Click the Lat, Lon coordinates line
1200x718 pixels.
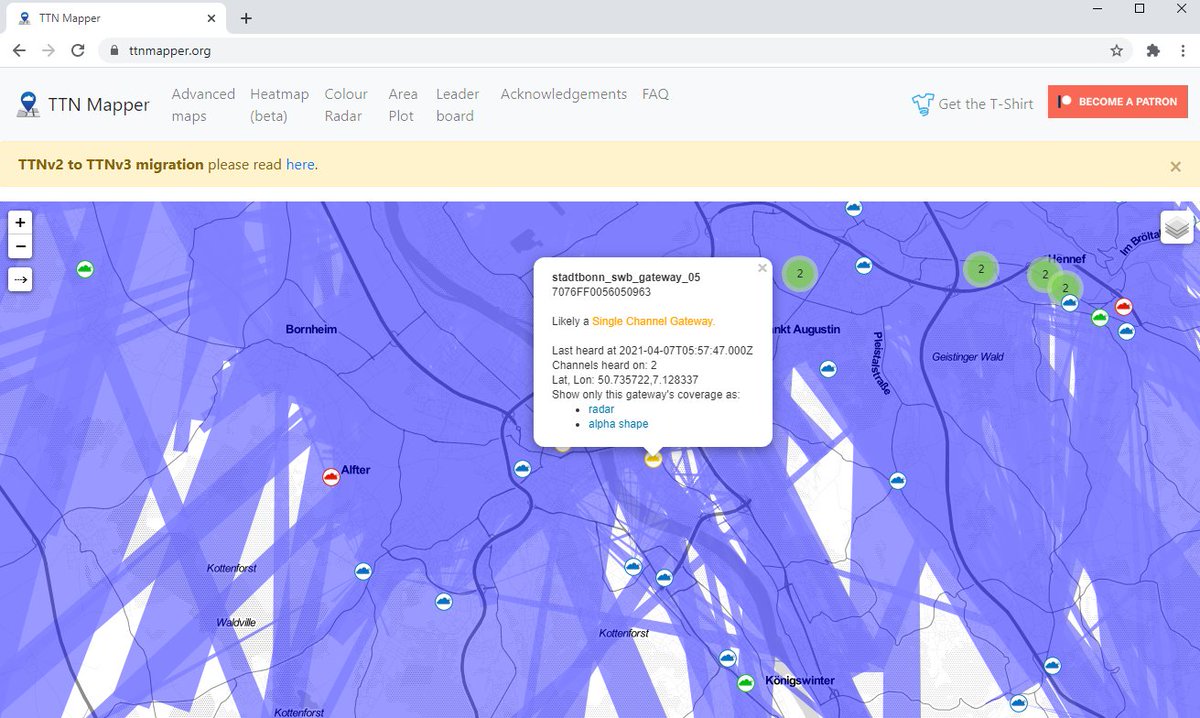625,380
